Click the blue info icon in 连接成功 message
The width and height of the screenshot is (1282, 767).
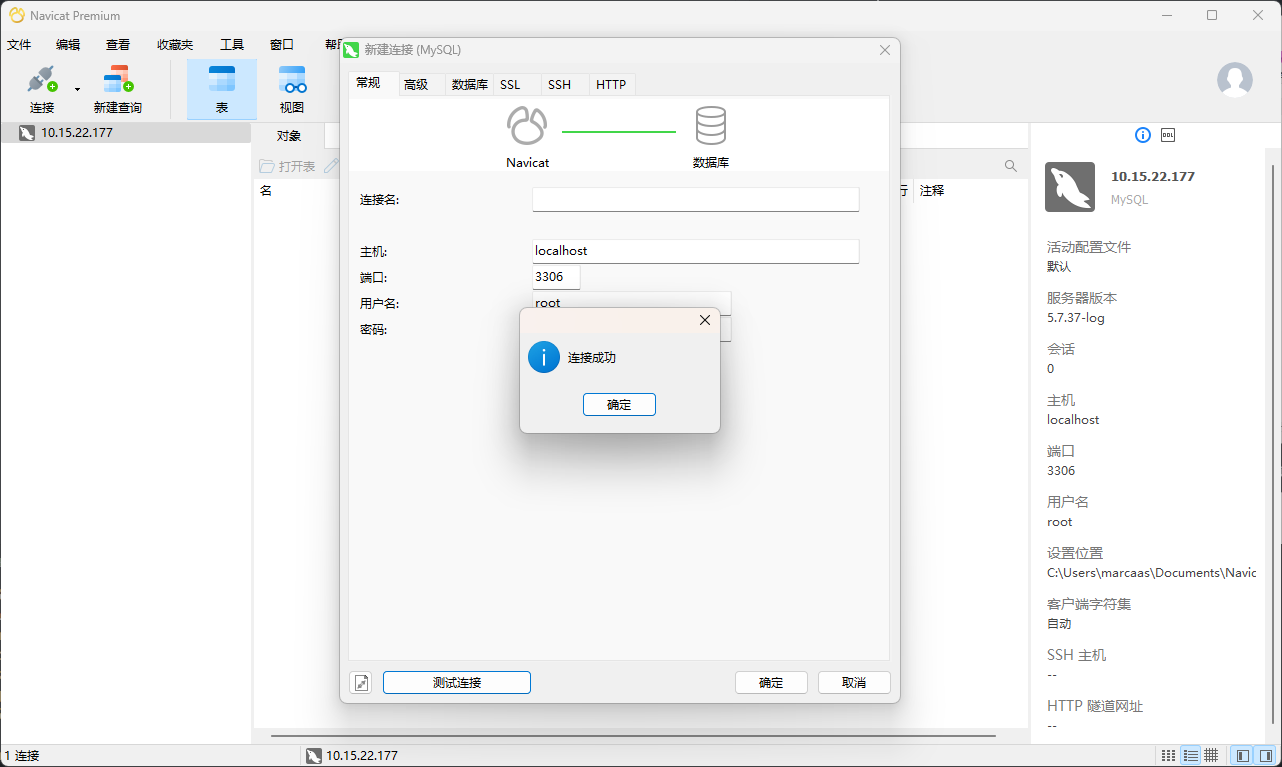[544, 357]
